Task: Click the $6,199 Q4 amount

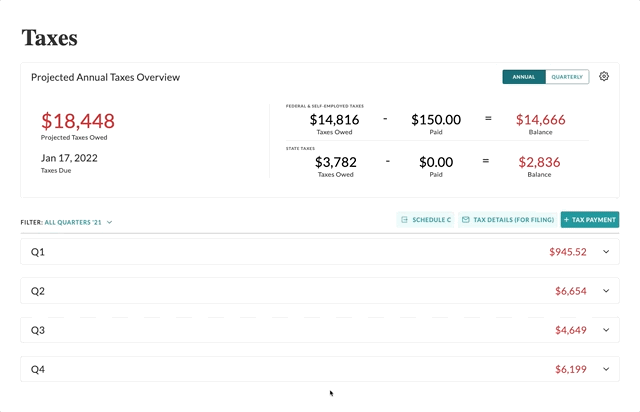Action: tap(571, 369)
